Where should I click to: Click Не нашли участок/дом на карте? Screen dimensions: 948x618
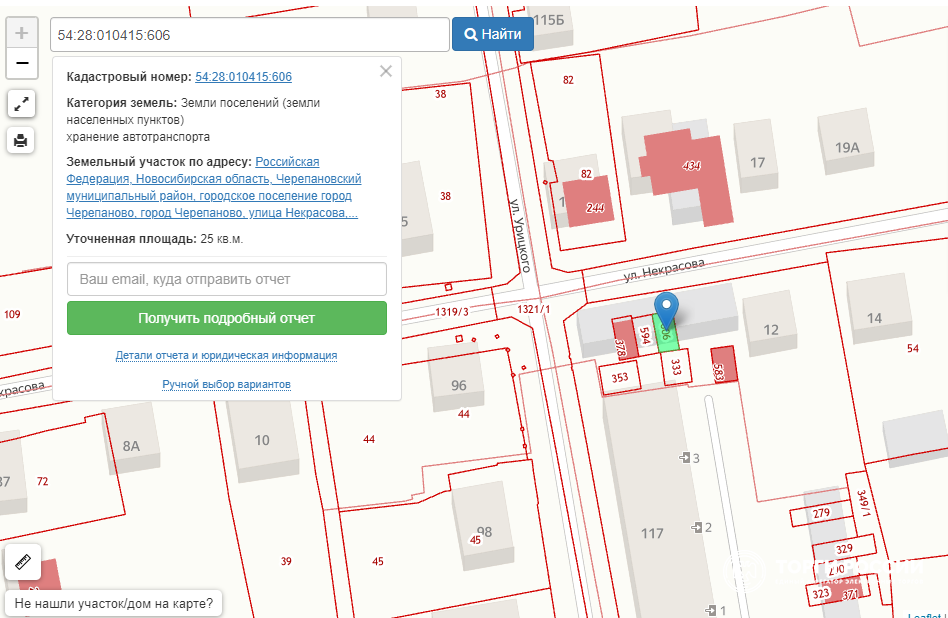click(x=115, y=604)
